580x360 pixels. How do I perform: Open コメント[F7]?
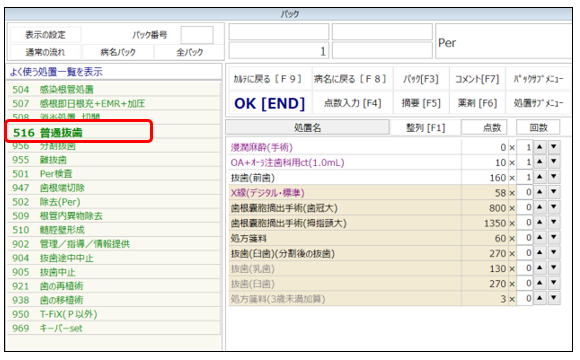pyautogui.click(x=477, y=79)
